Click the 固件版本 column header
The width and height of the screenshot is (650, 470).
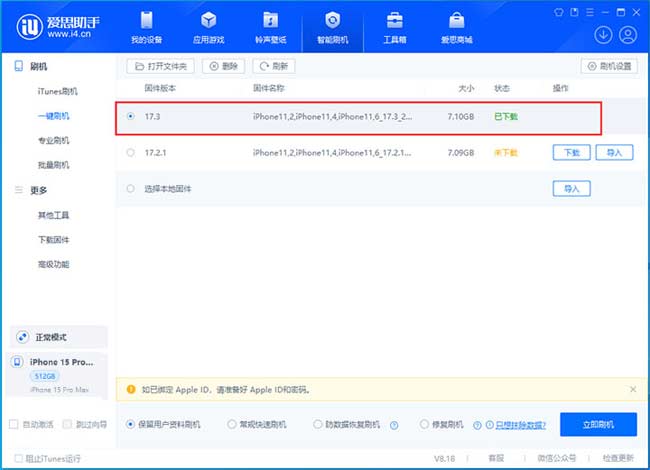pos(160,88)
